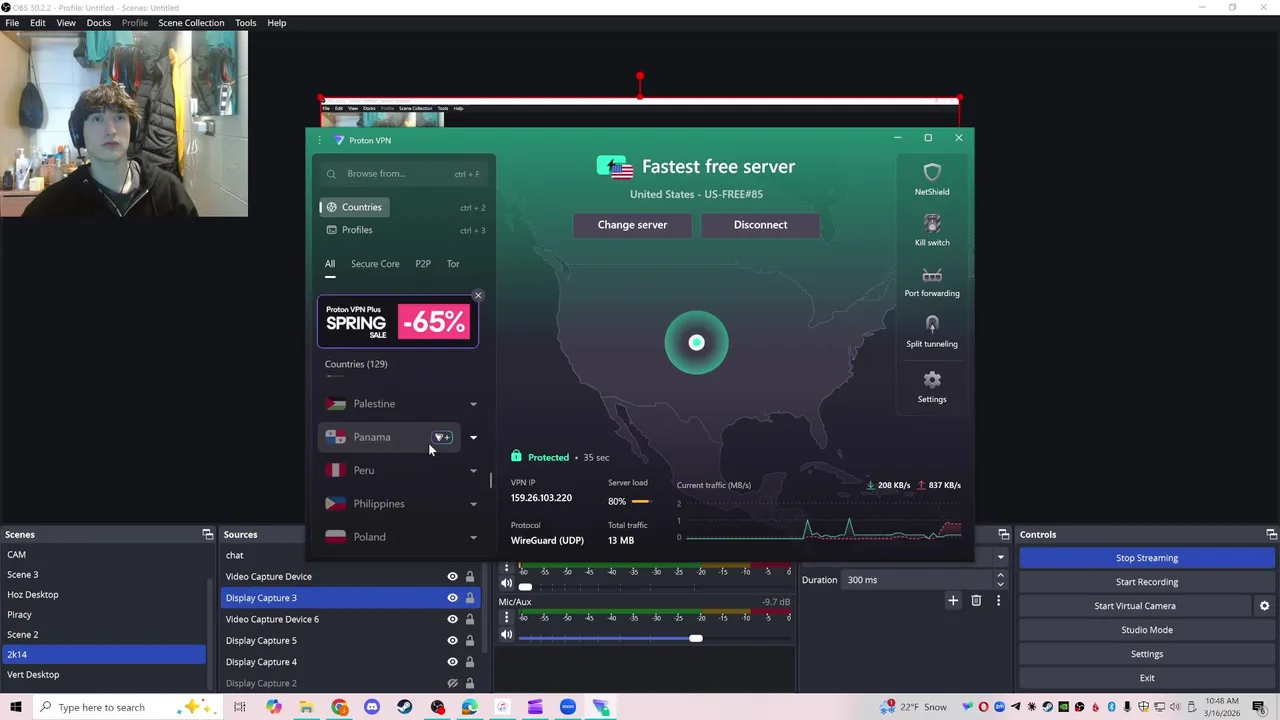Open the Docks menu

pos(99,23)
